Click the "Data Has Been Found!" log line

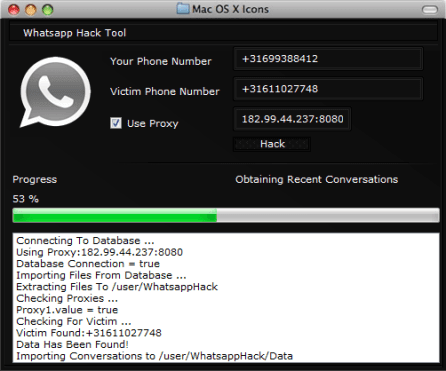72,344
